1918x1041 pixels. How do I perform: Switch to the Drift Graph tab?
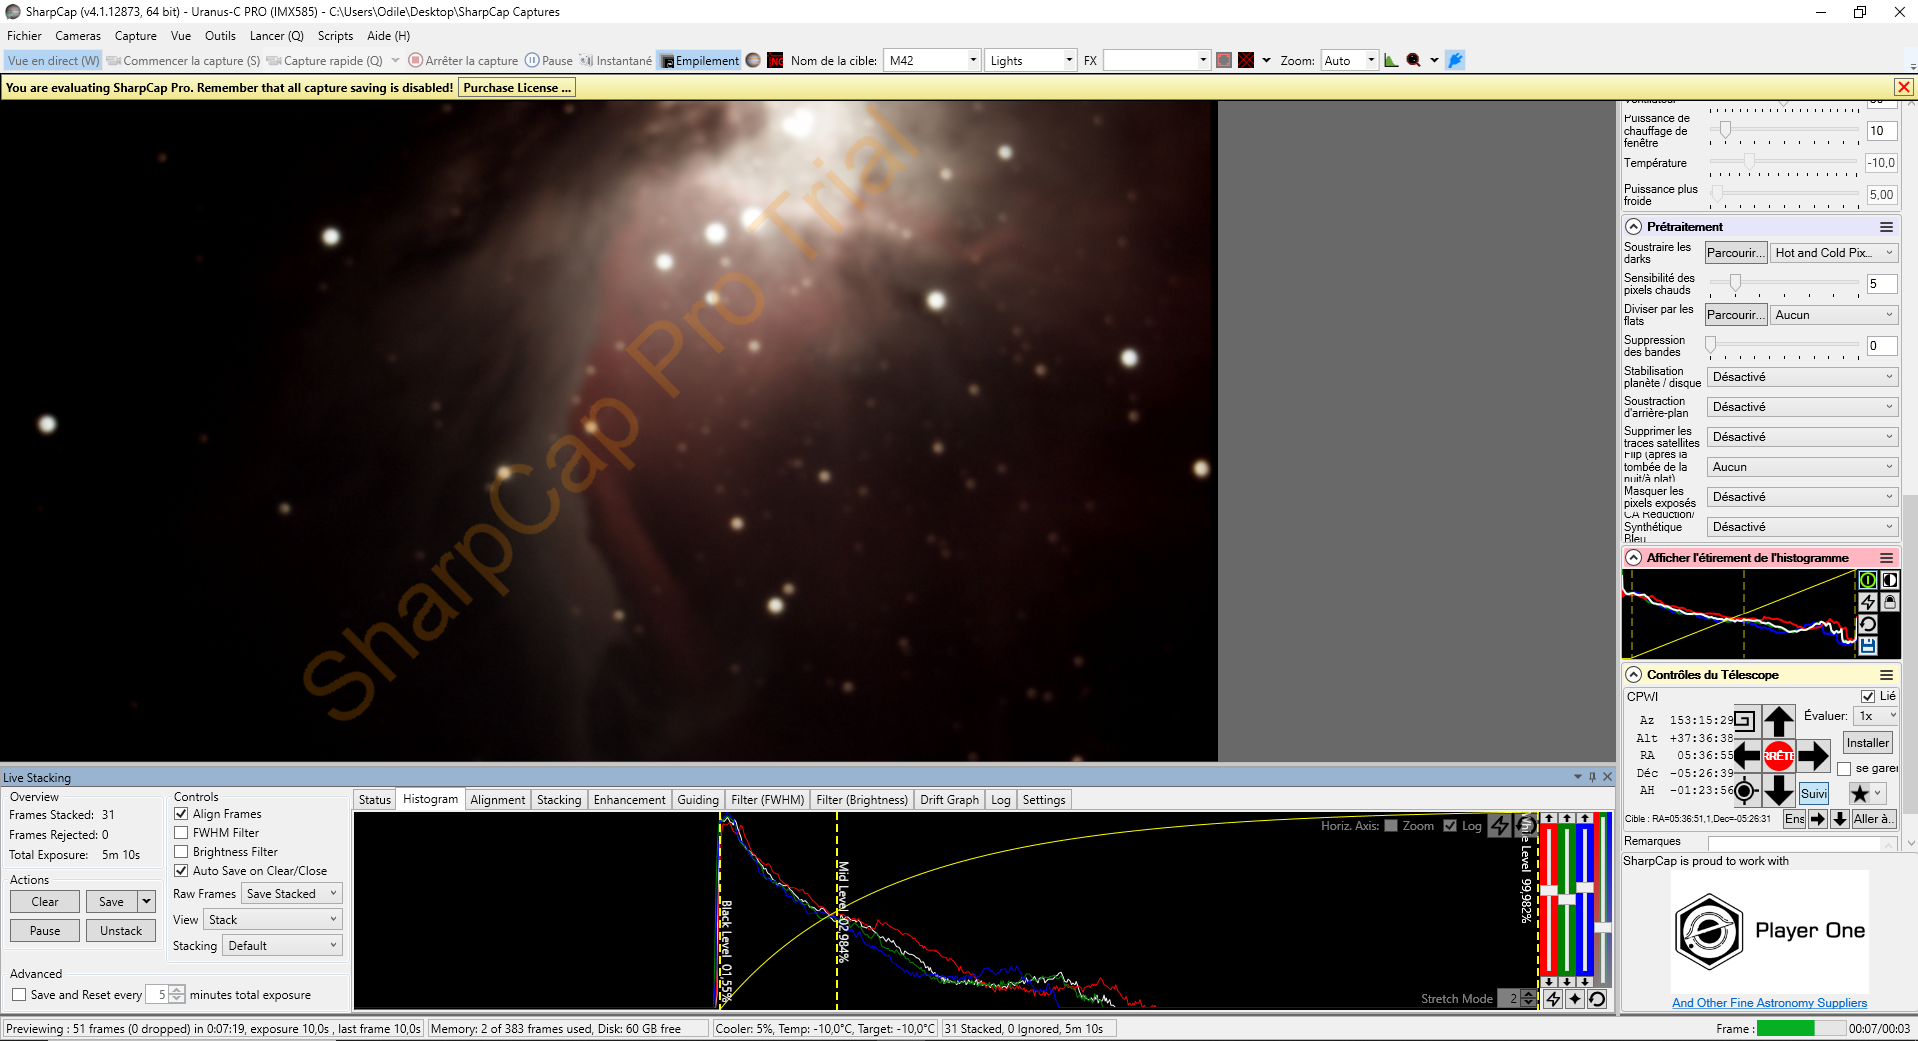[949, 800]
